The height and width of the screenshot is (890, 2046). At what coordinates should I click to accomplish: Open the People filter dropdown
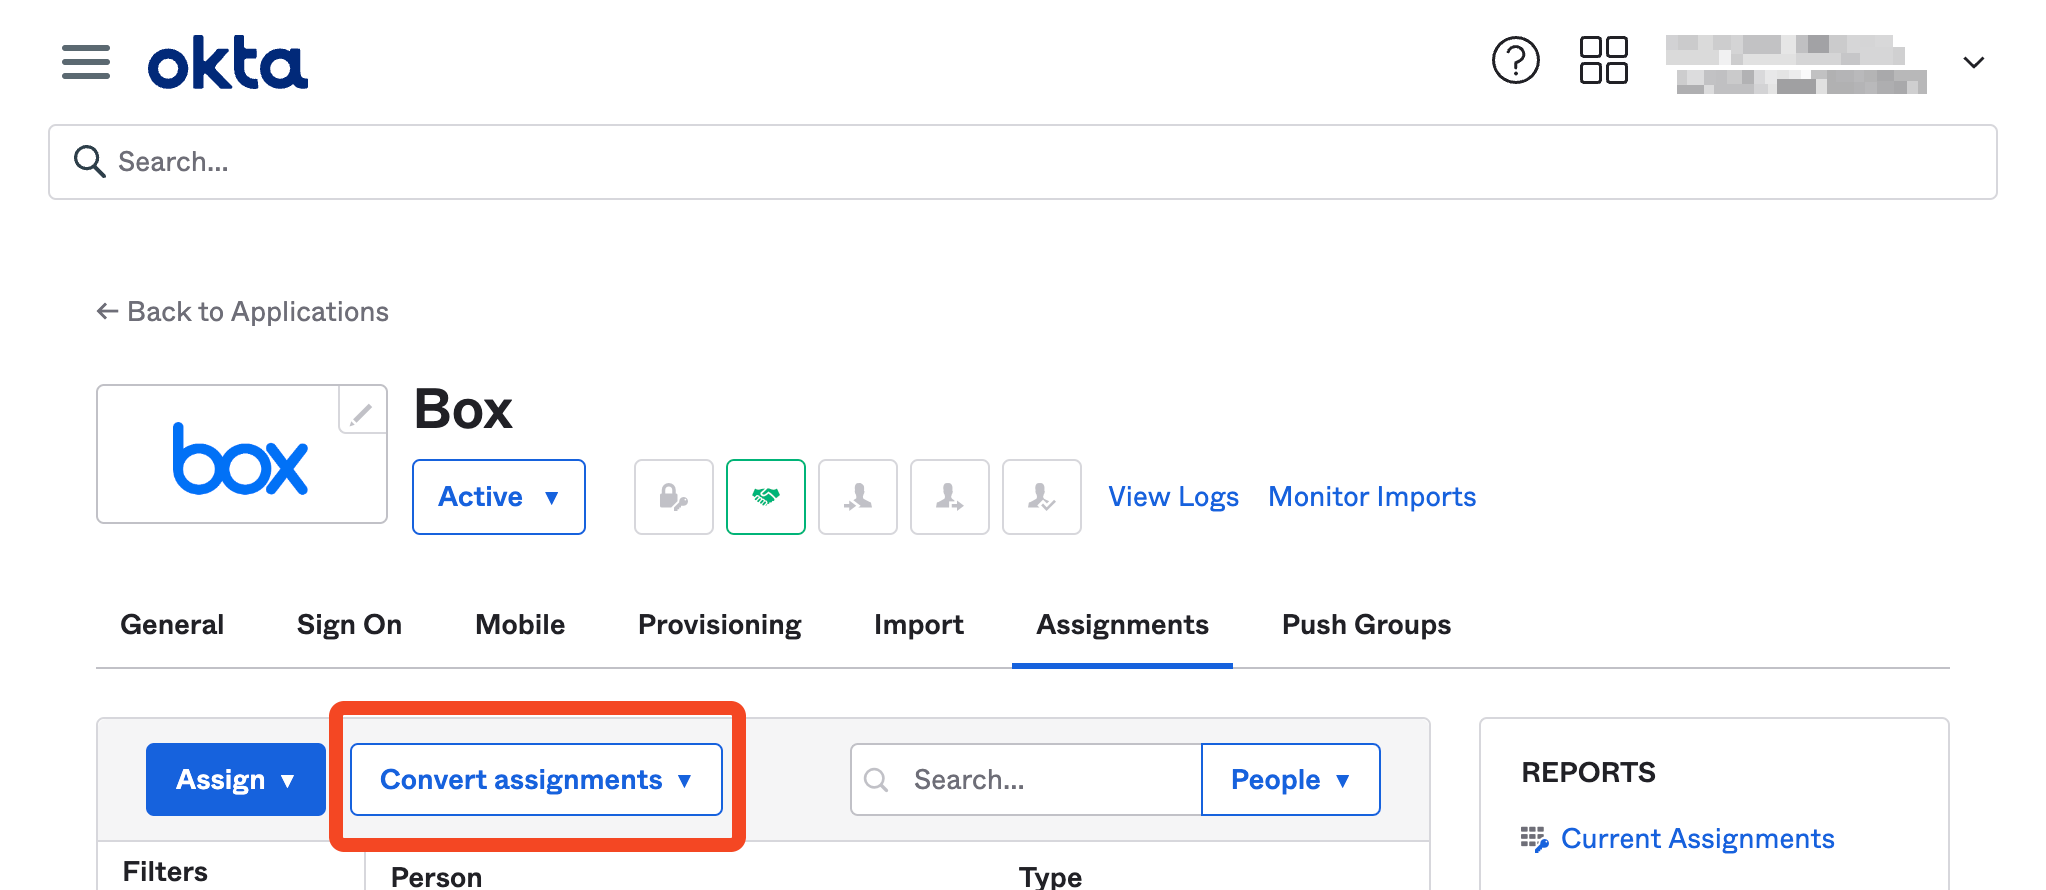[1290, 779]
